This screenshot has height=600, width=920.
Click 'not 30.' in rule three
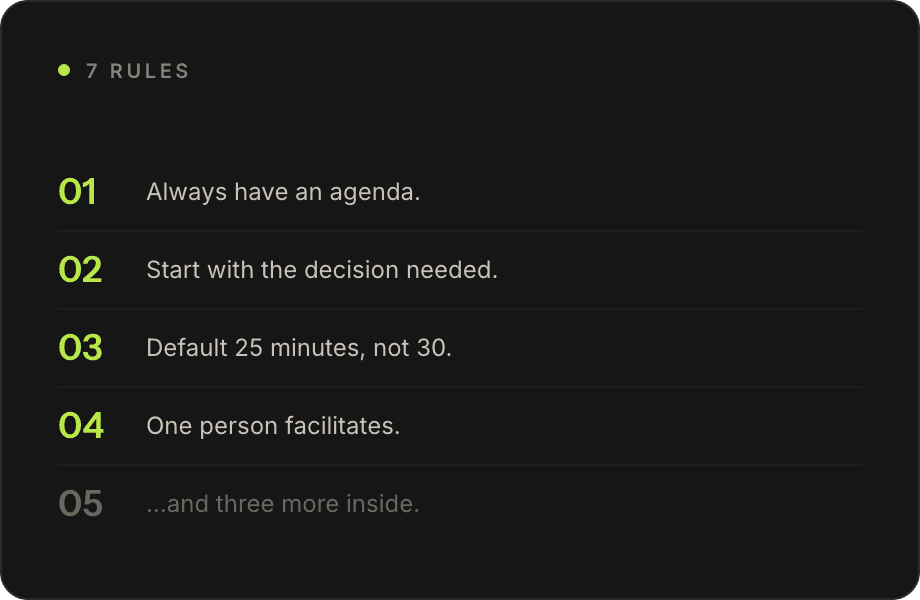(412, 348)
